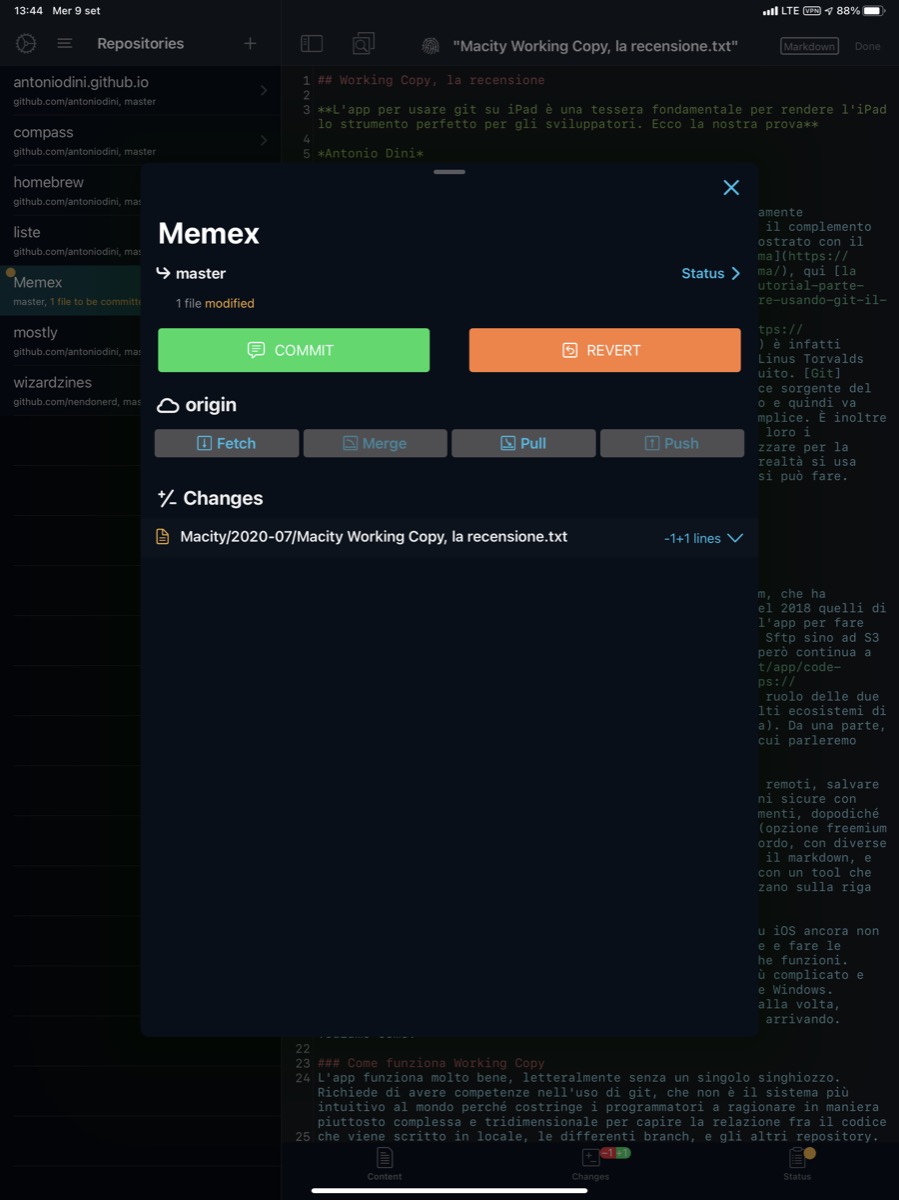
Task: Click the Changes section heading
Action: (210, 498)
